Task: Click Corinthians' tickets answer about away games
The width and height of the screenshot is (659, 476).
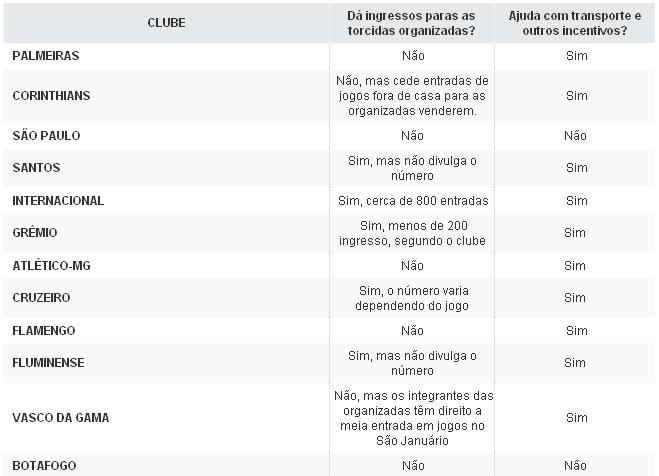Action: tap(412, 96)
